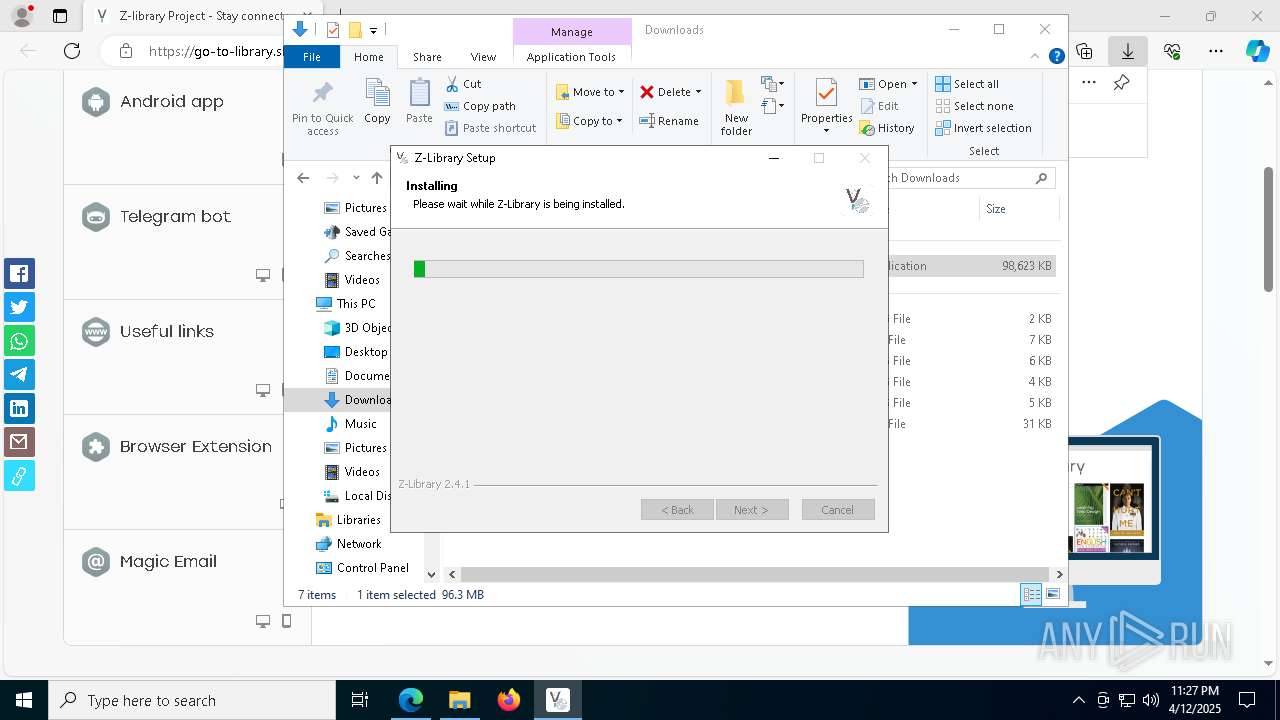
Task: Refresh the Edge browser page
Action: [71, 50]
